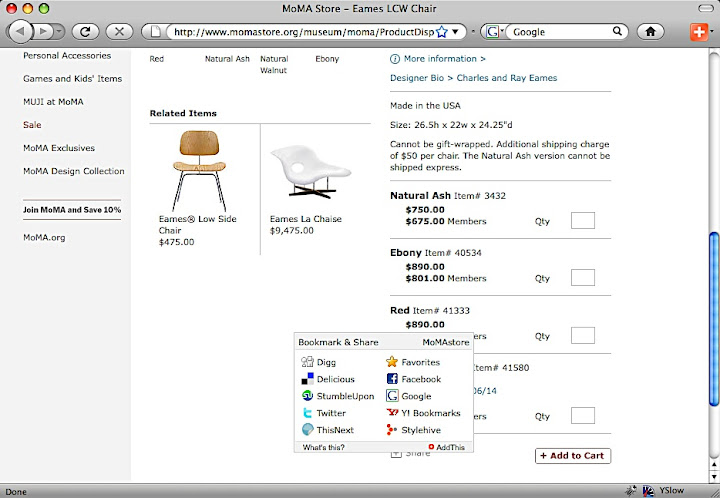This screenshot has width=720, height=498.
Task: Share via Delicious icon
Action: click(x=307, y=379)
